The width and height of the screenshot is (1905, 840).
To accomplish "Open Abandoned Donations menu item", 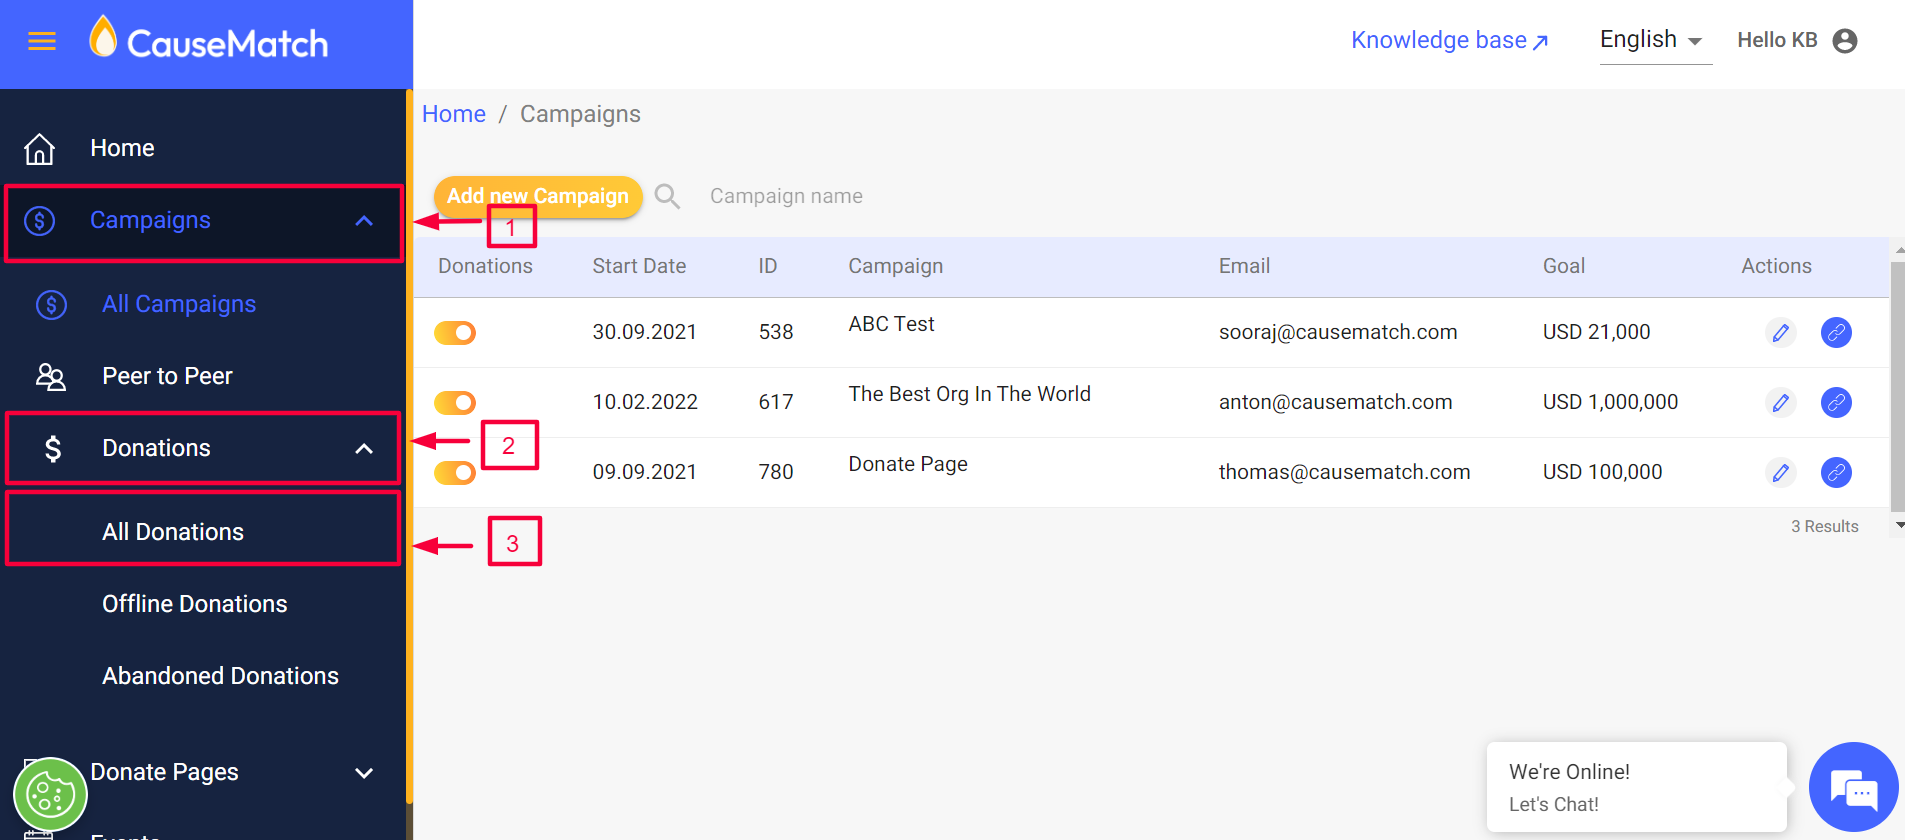I will click(x=220, y=676).
